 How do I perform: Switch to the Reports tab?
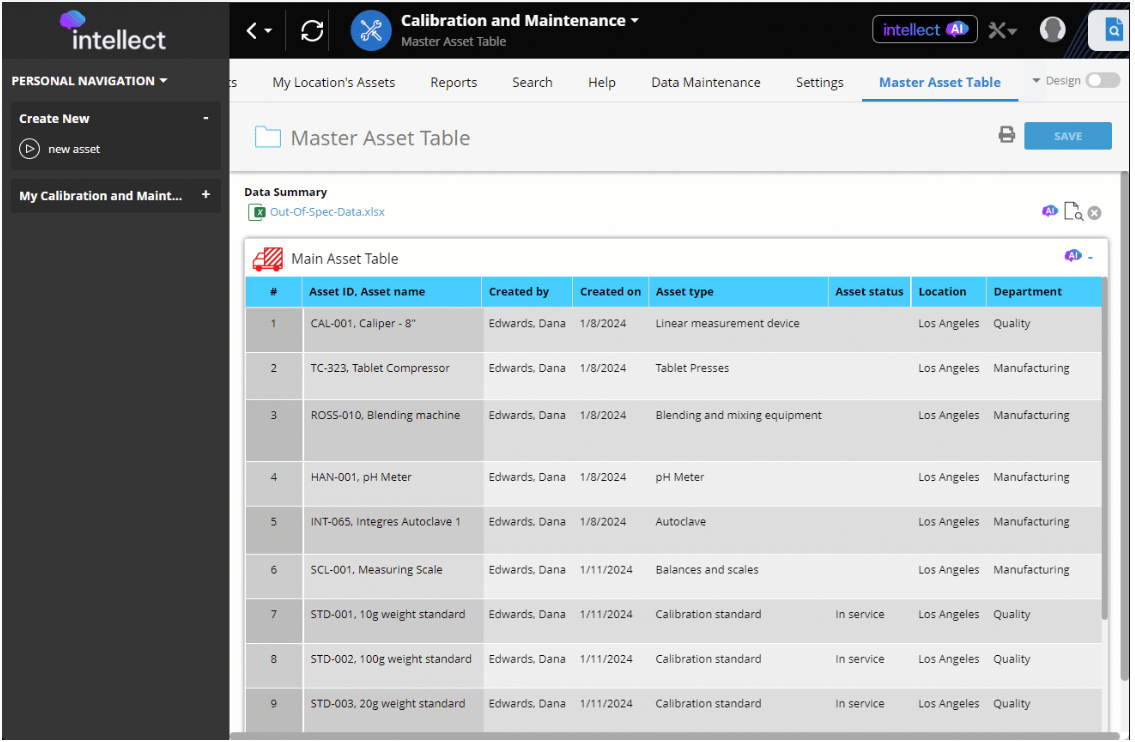coord(453,82)
